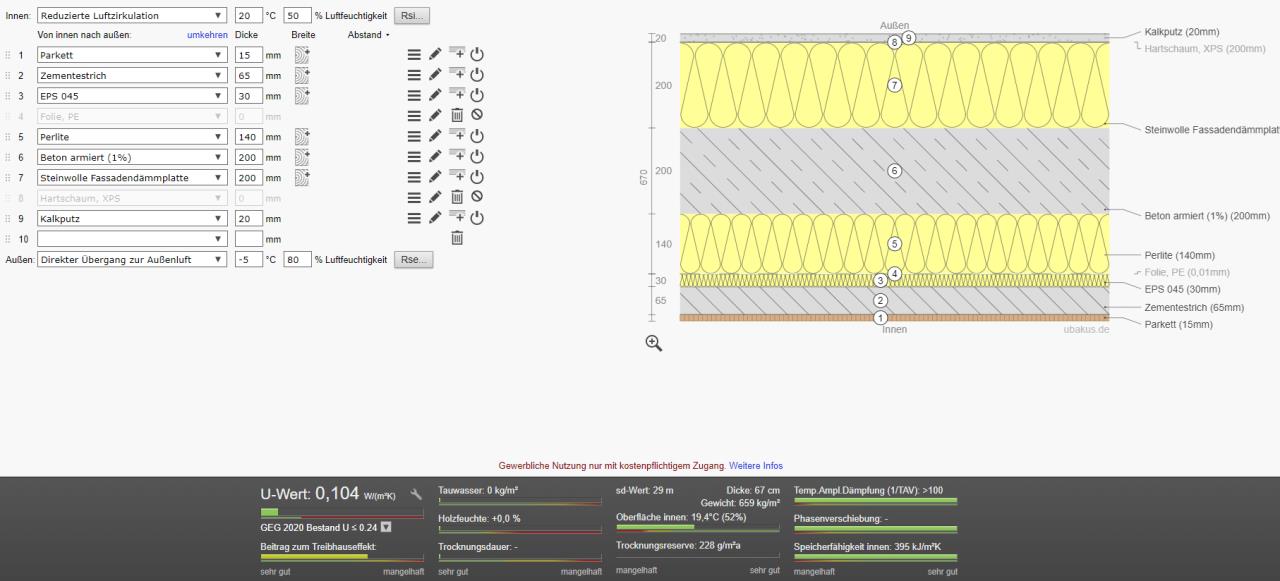Select layer marker 6 in the diagram
1280x581 pixels.
(x=894, y=171)
